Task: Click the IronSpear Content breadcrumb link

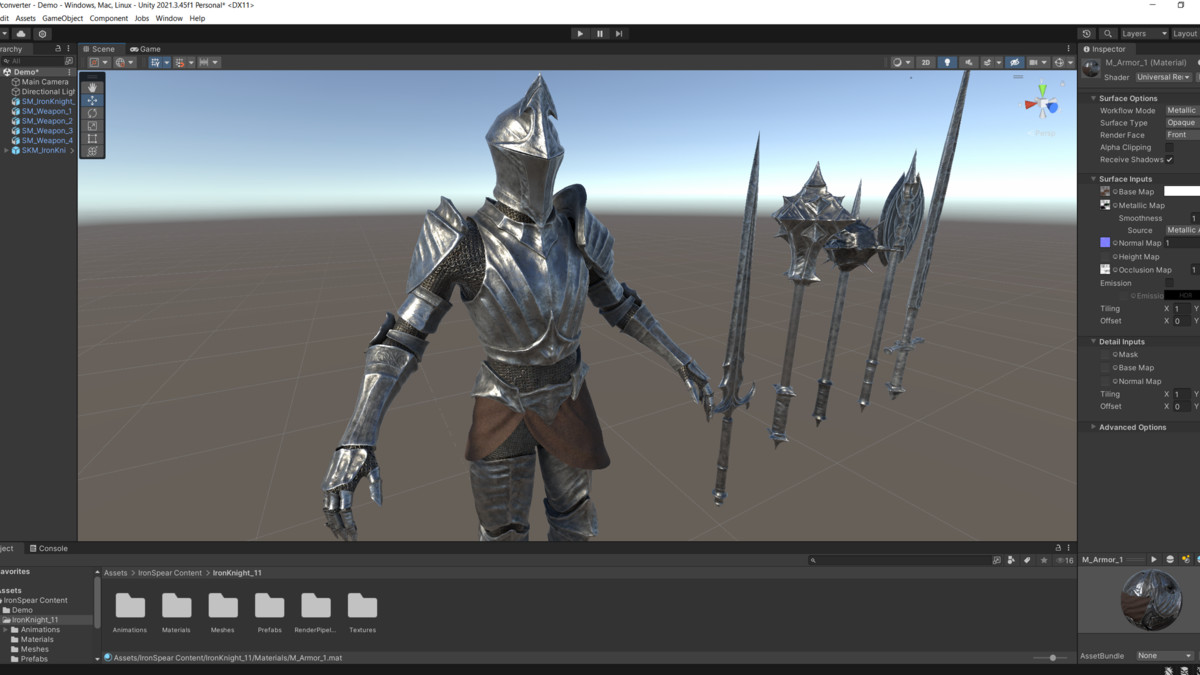Action: [171, 573]
